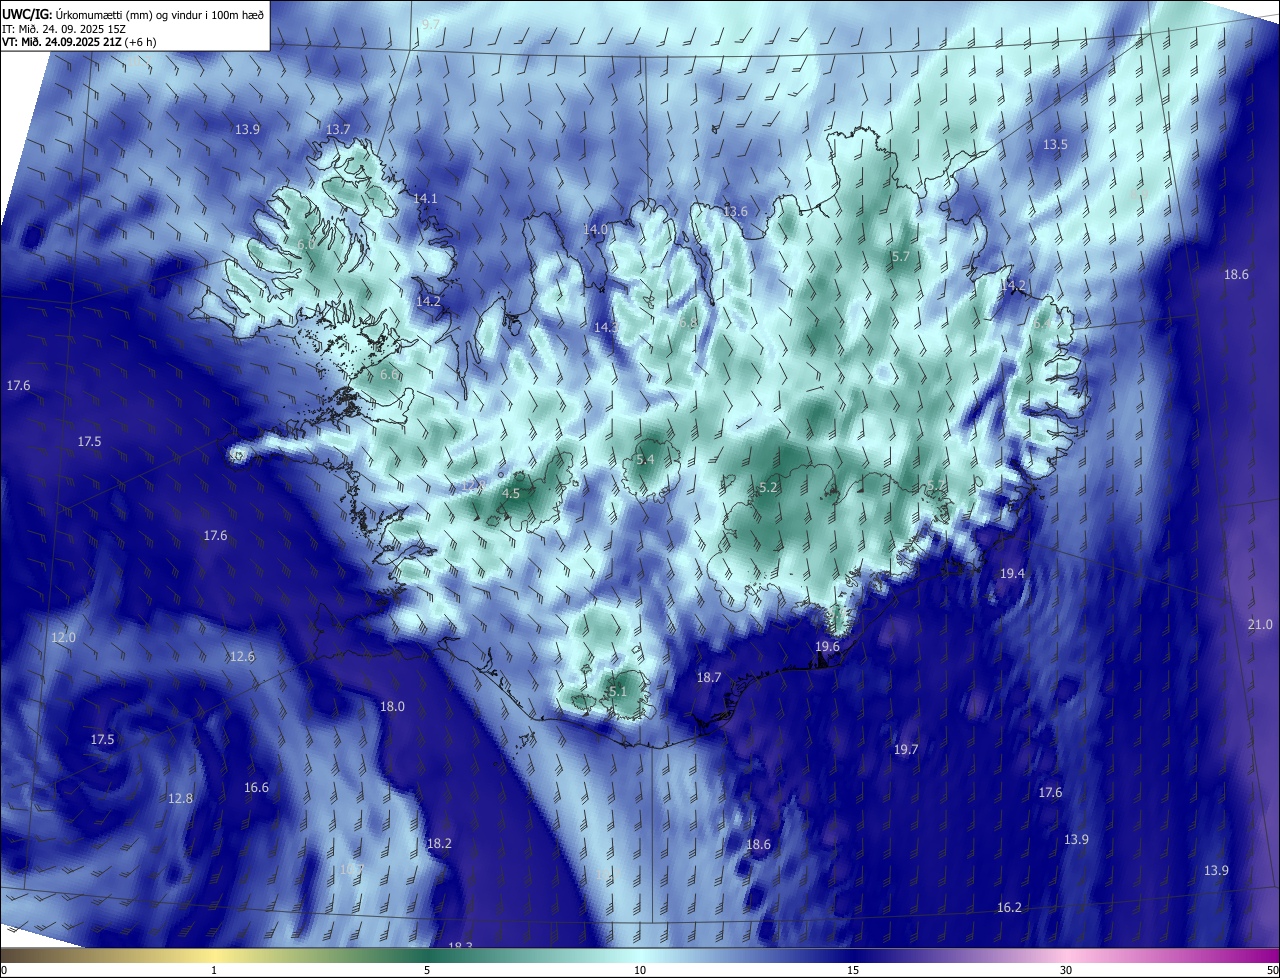Click the 12.6 map value
The image size is (1280, 978).
click(x=242, y=657)
